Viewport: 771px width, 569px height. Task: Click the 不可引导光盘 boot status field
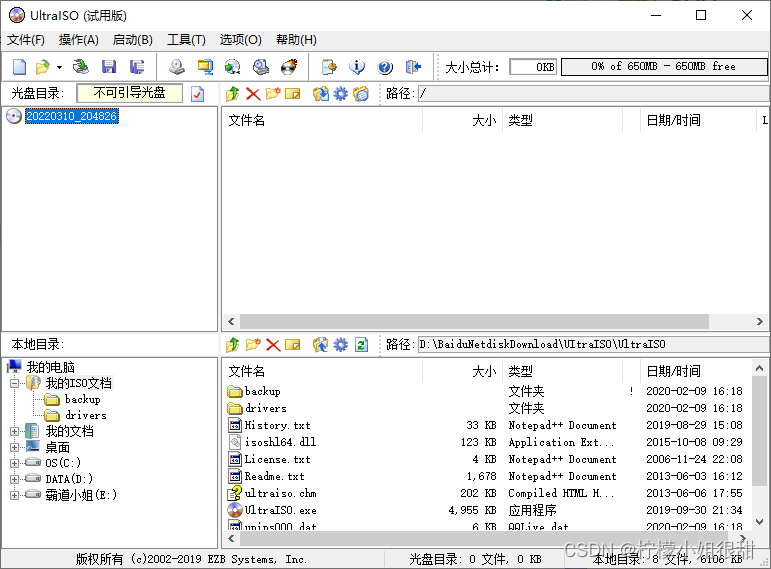click(130, 93)
